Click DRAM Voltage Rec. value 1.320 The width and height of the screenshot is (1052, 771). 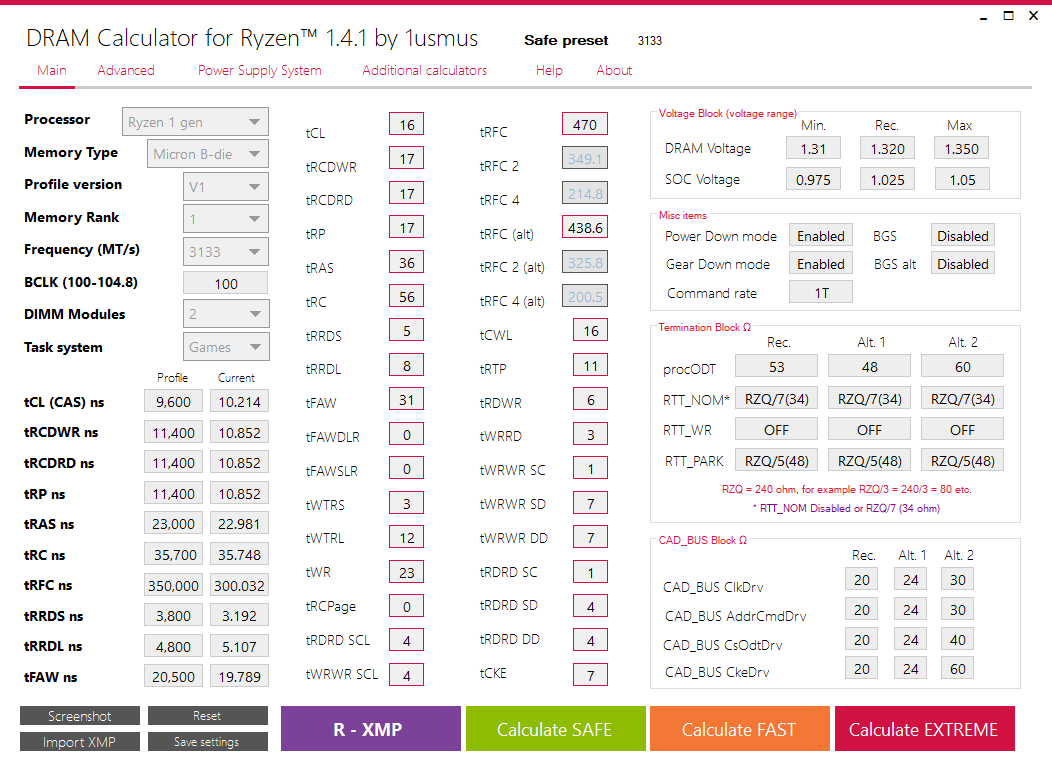click(x=887, y=148)
